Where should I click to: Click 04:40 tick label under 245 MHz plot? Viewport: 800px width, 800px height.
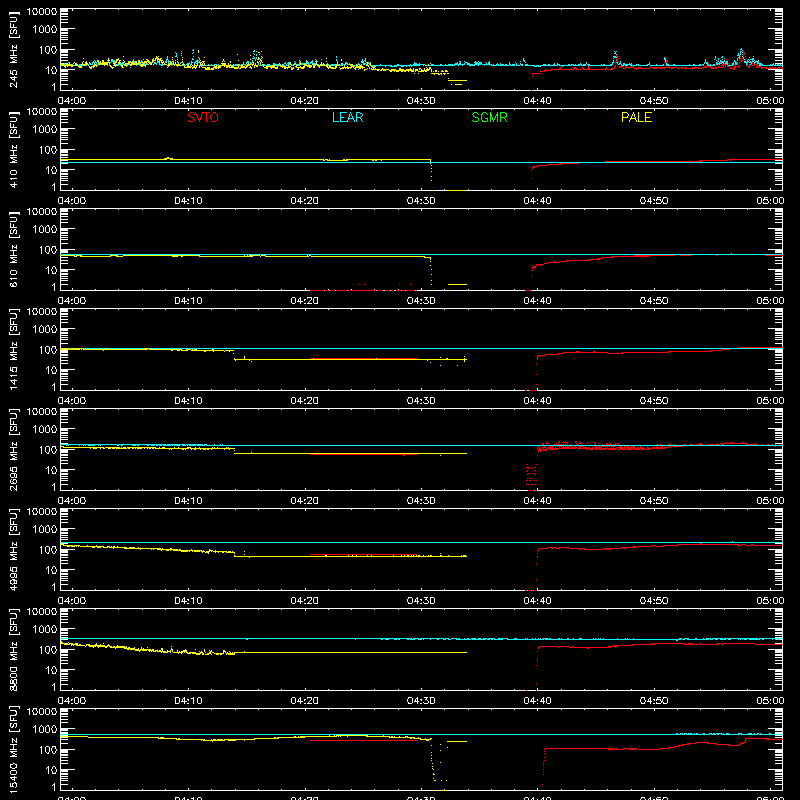pyautogui.click(x=537, y=101)
